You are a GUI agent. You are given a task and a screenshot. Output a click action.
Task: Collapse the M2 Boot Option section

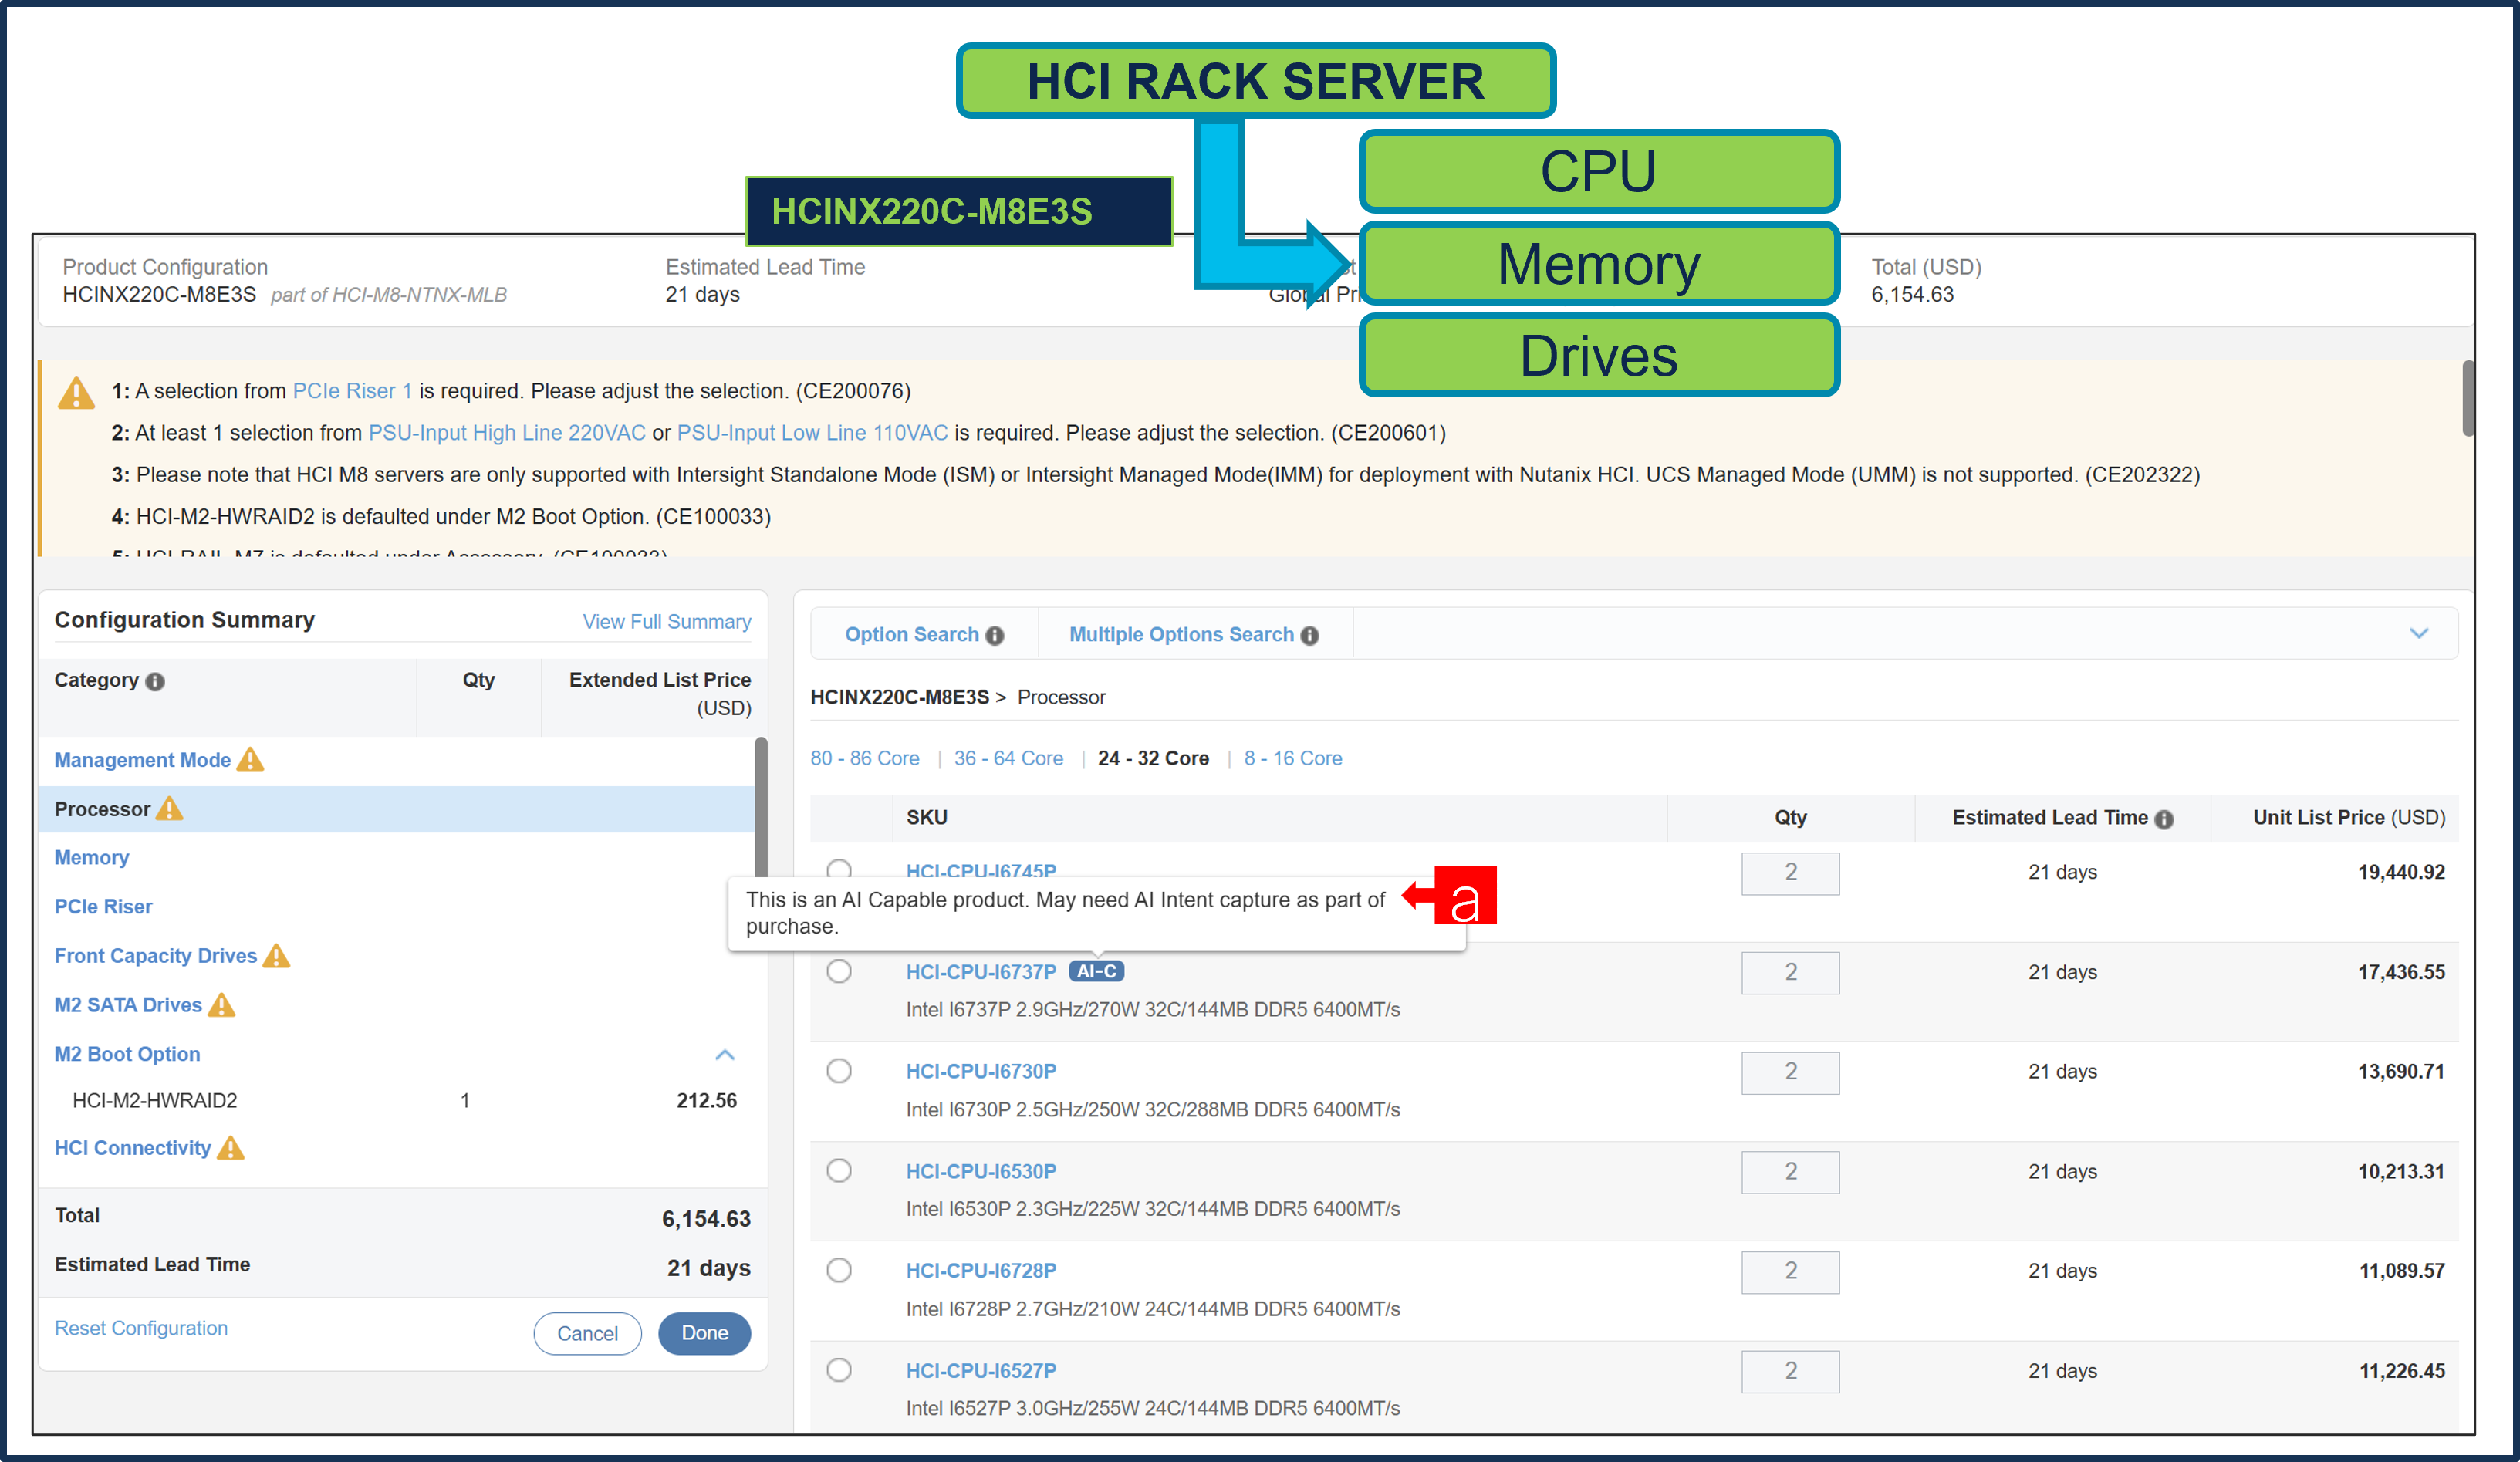pyautogui.click(x=725, y=1055)
